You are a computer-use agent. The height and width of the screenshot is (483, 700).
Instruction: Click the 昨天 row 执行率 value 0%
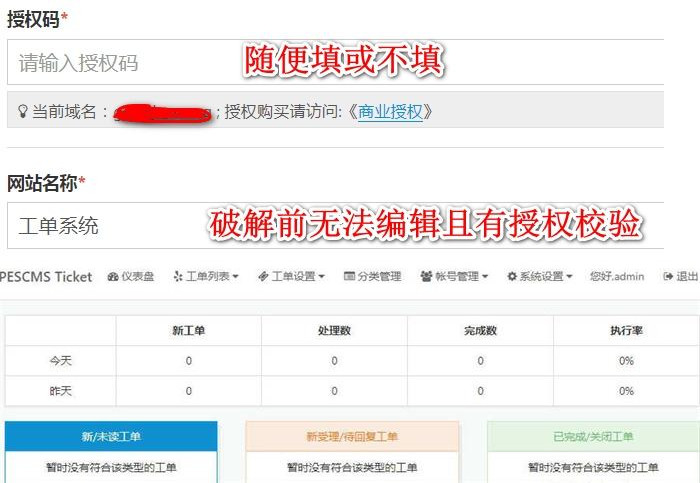coord(626,391)
